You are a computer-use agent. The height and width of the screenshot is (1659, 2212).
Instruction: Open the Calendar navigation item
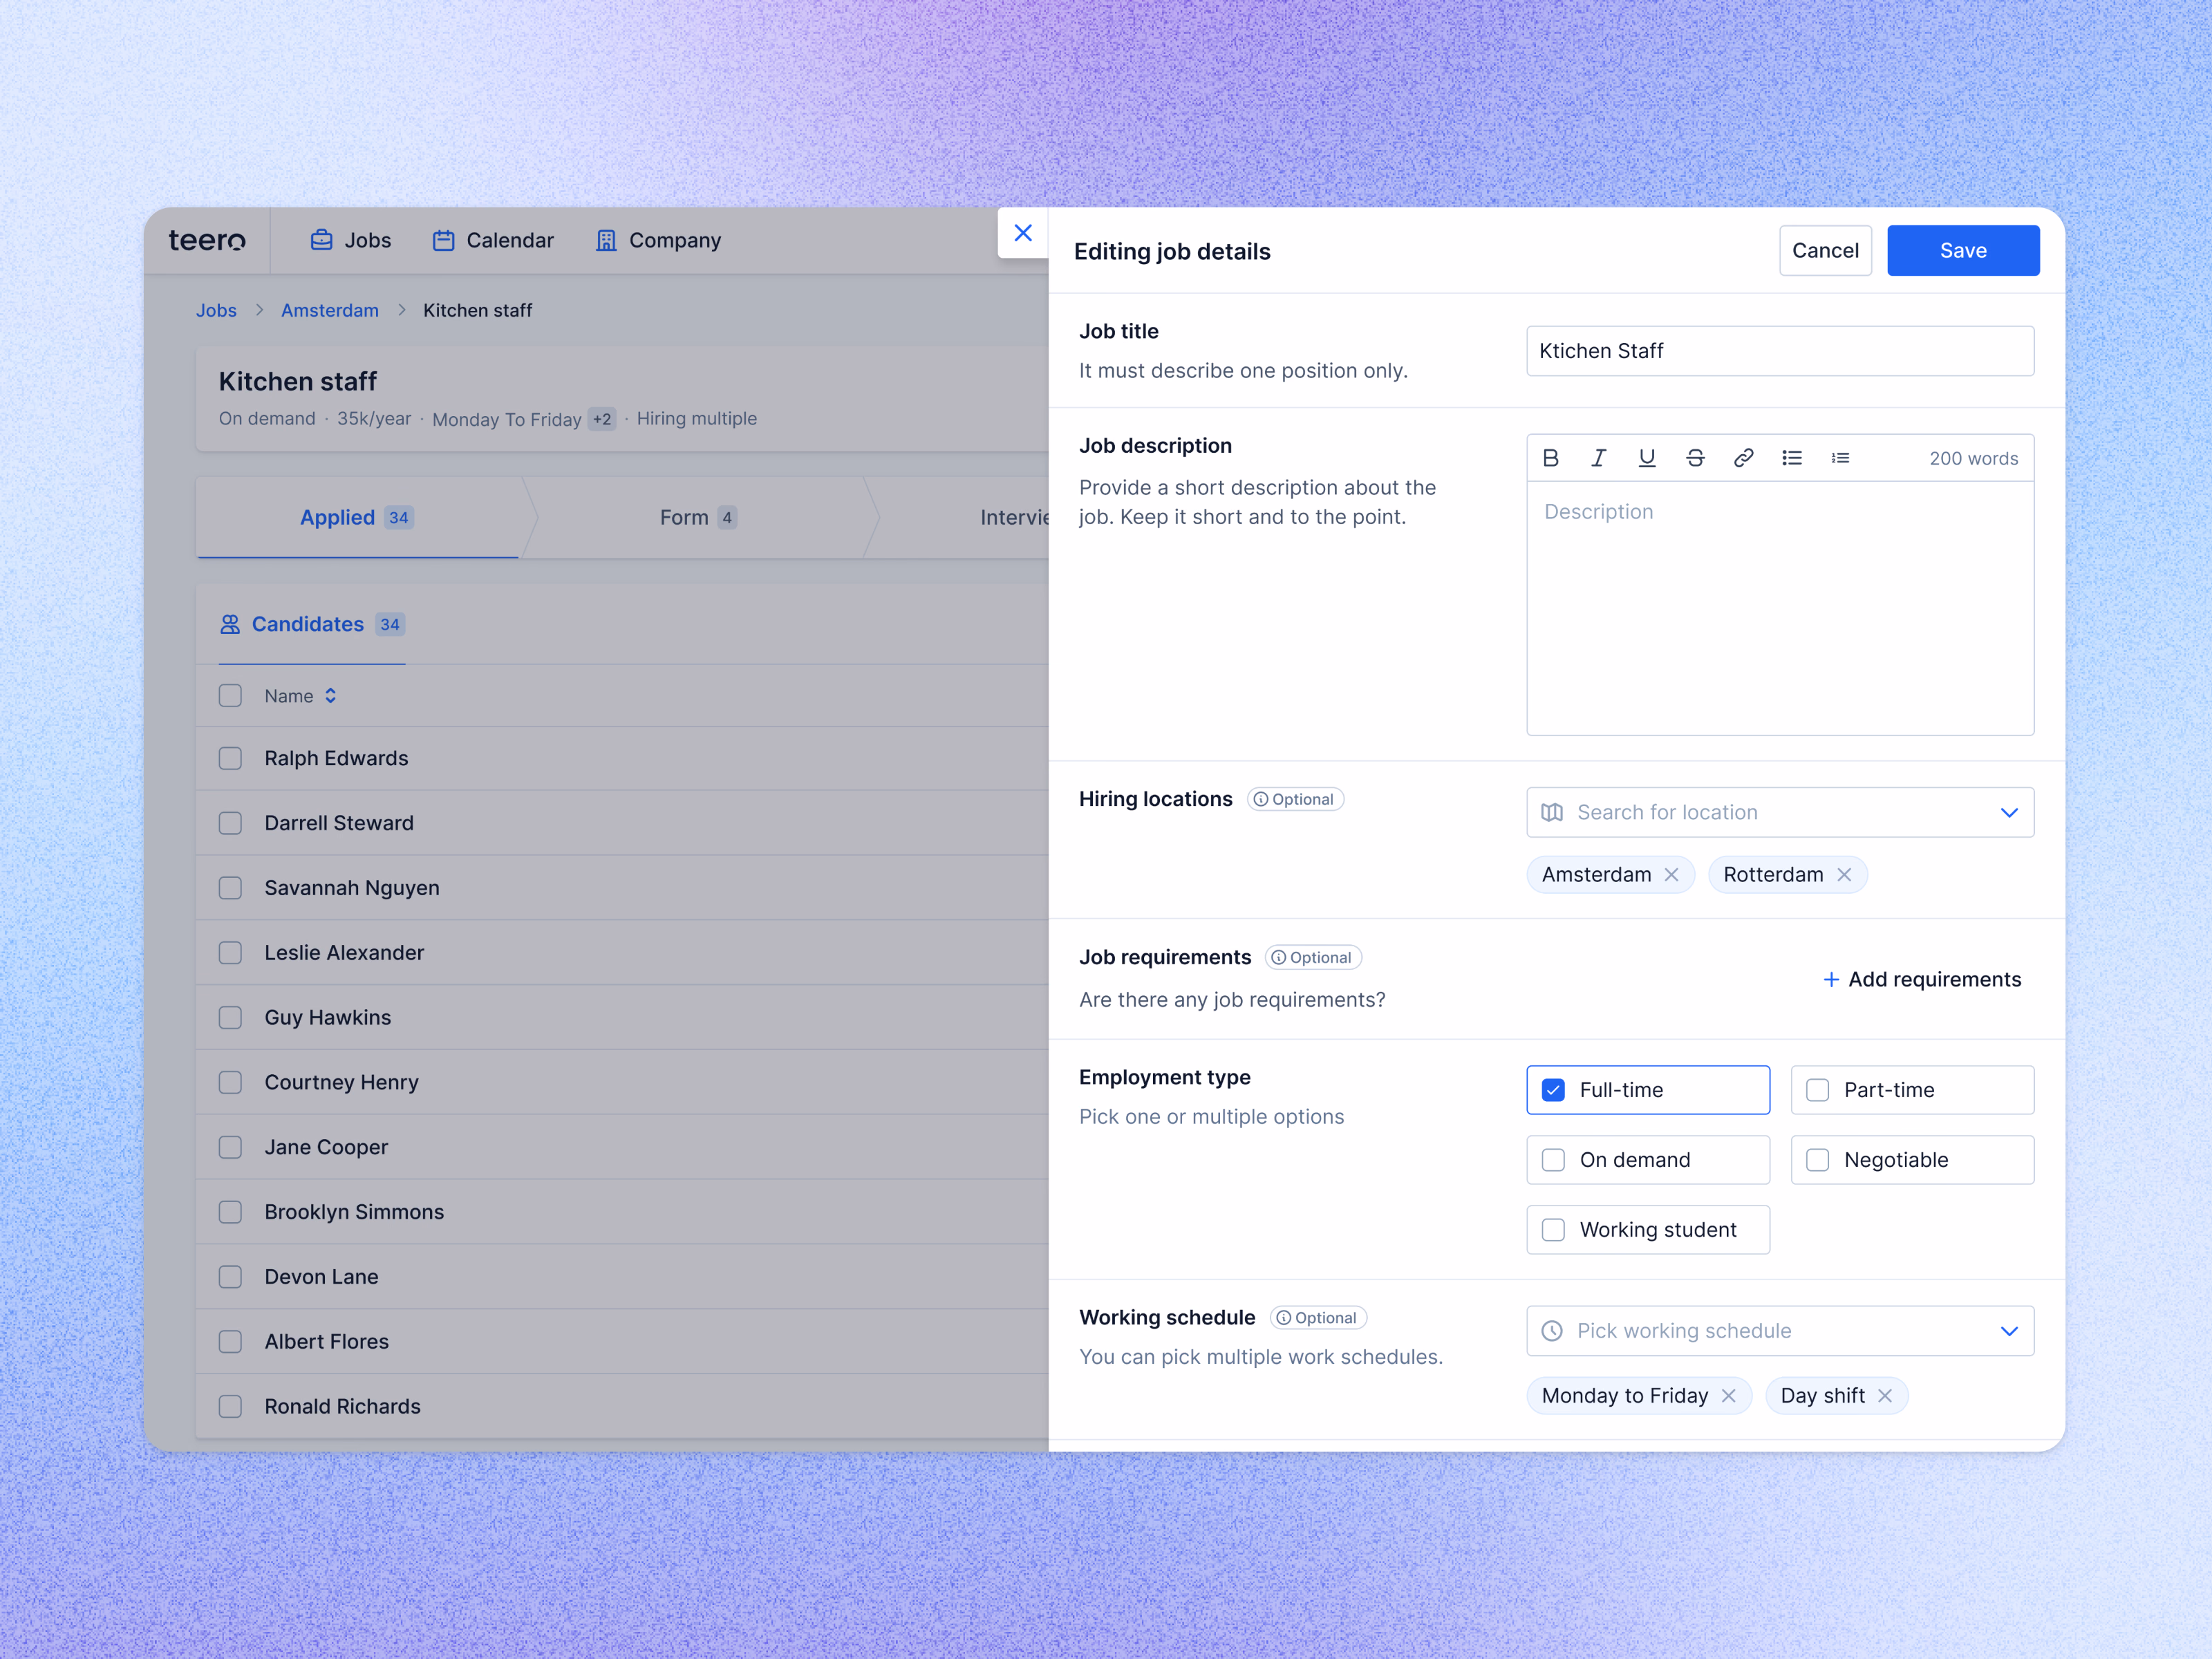(493, 240)
